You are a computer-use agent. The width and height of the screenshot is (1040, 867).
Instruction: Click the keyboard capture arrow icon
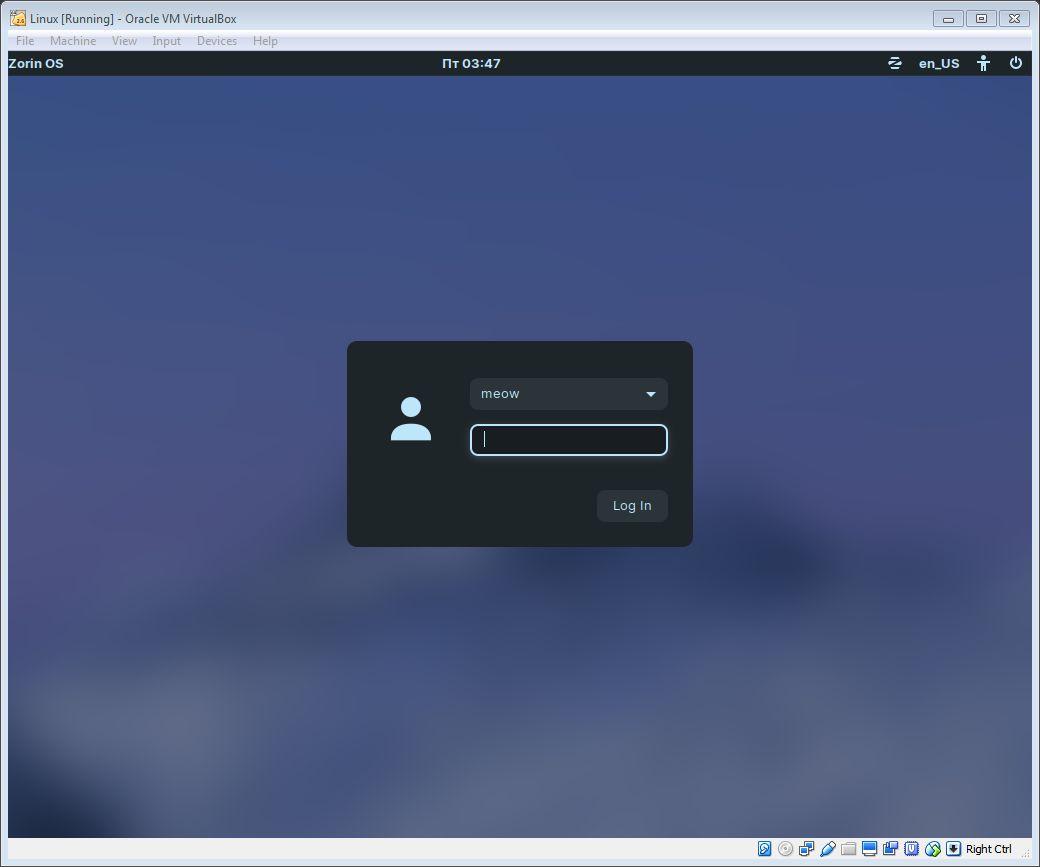(953, 849)
